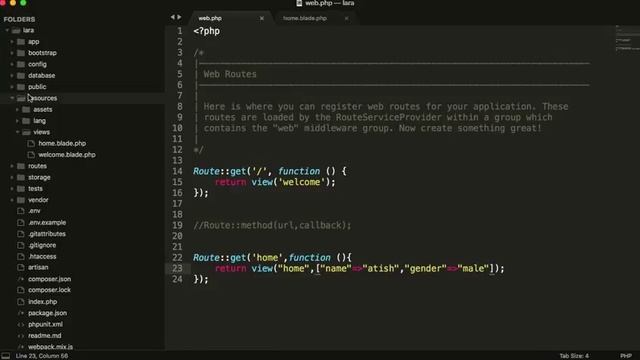Open the composer.lock file

49,290
